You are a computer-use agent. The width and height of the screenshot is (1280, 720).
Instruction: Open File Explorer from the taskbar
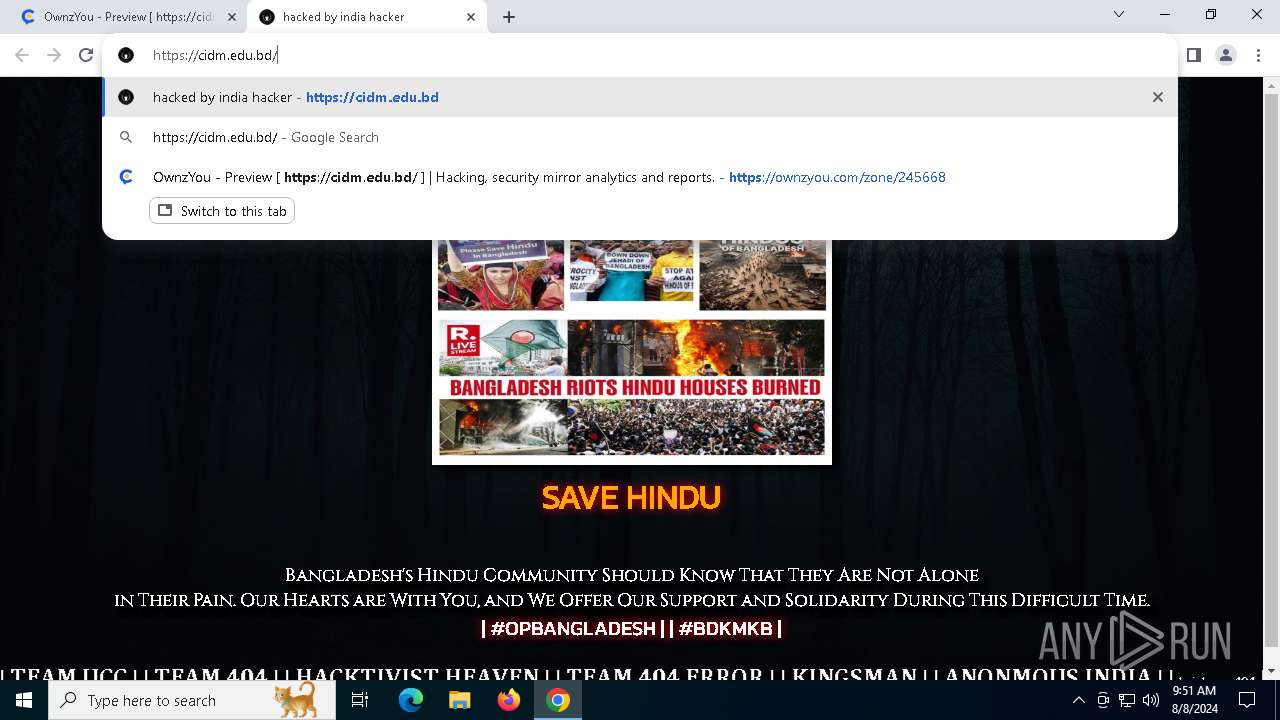click(x=460, y=700)
